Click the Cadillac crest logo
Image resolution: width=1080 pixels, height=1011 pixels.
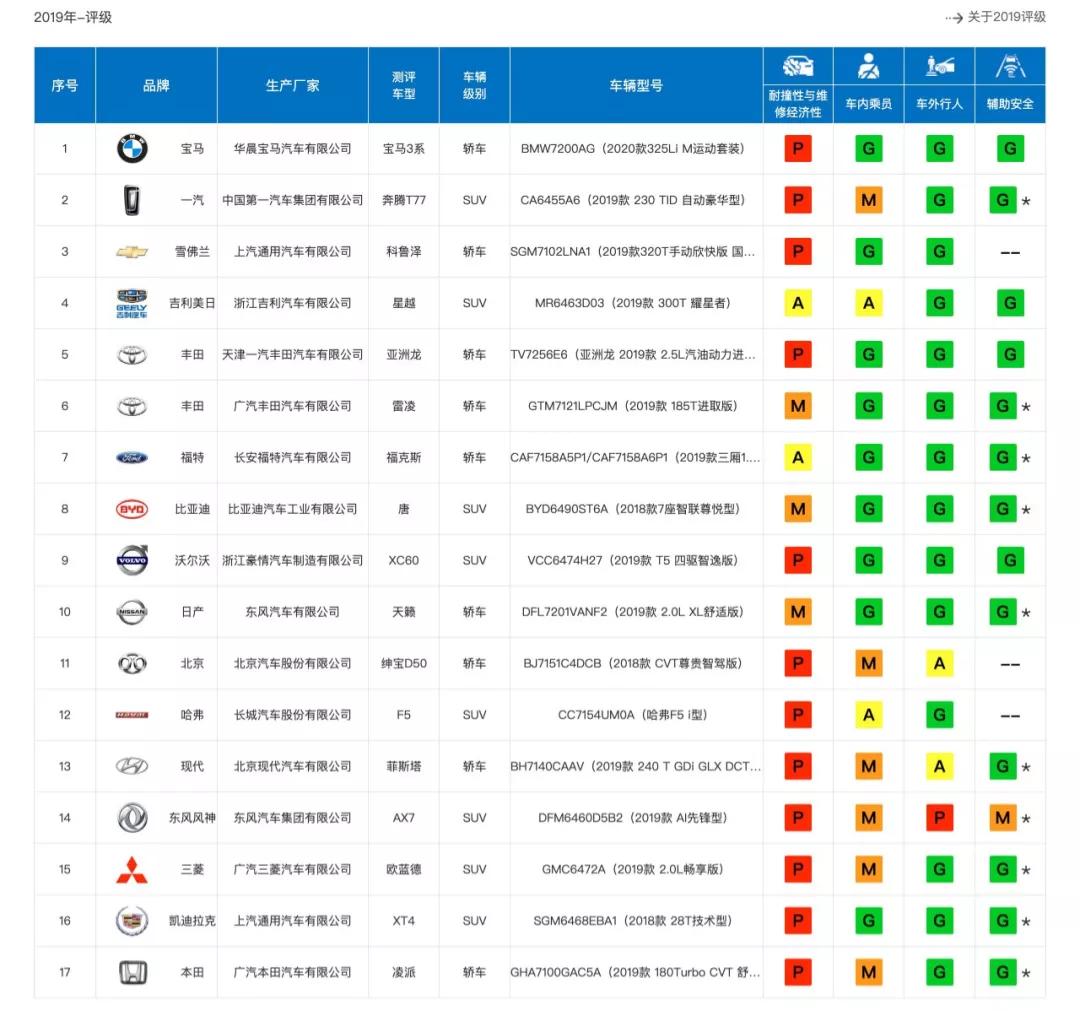(132, 921)
